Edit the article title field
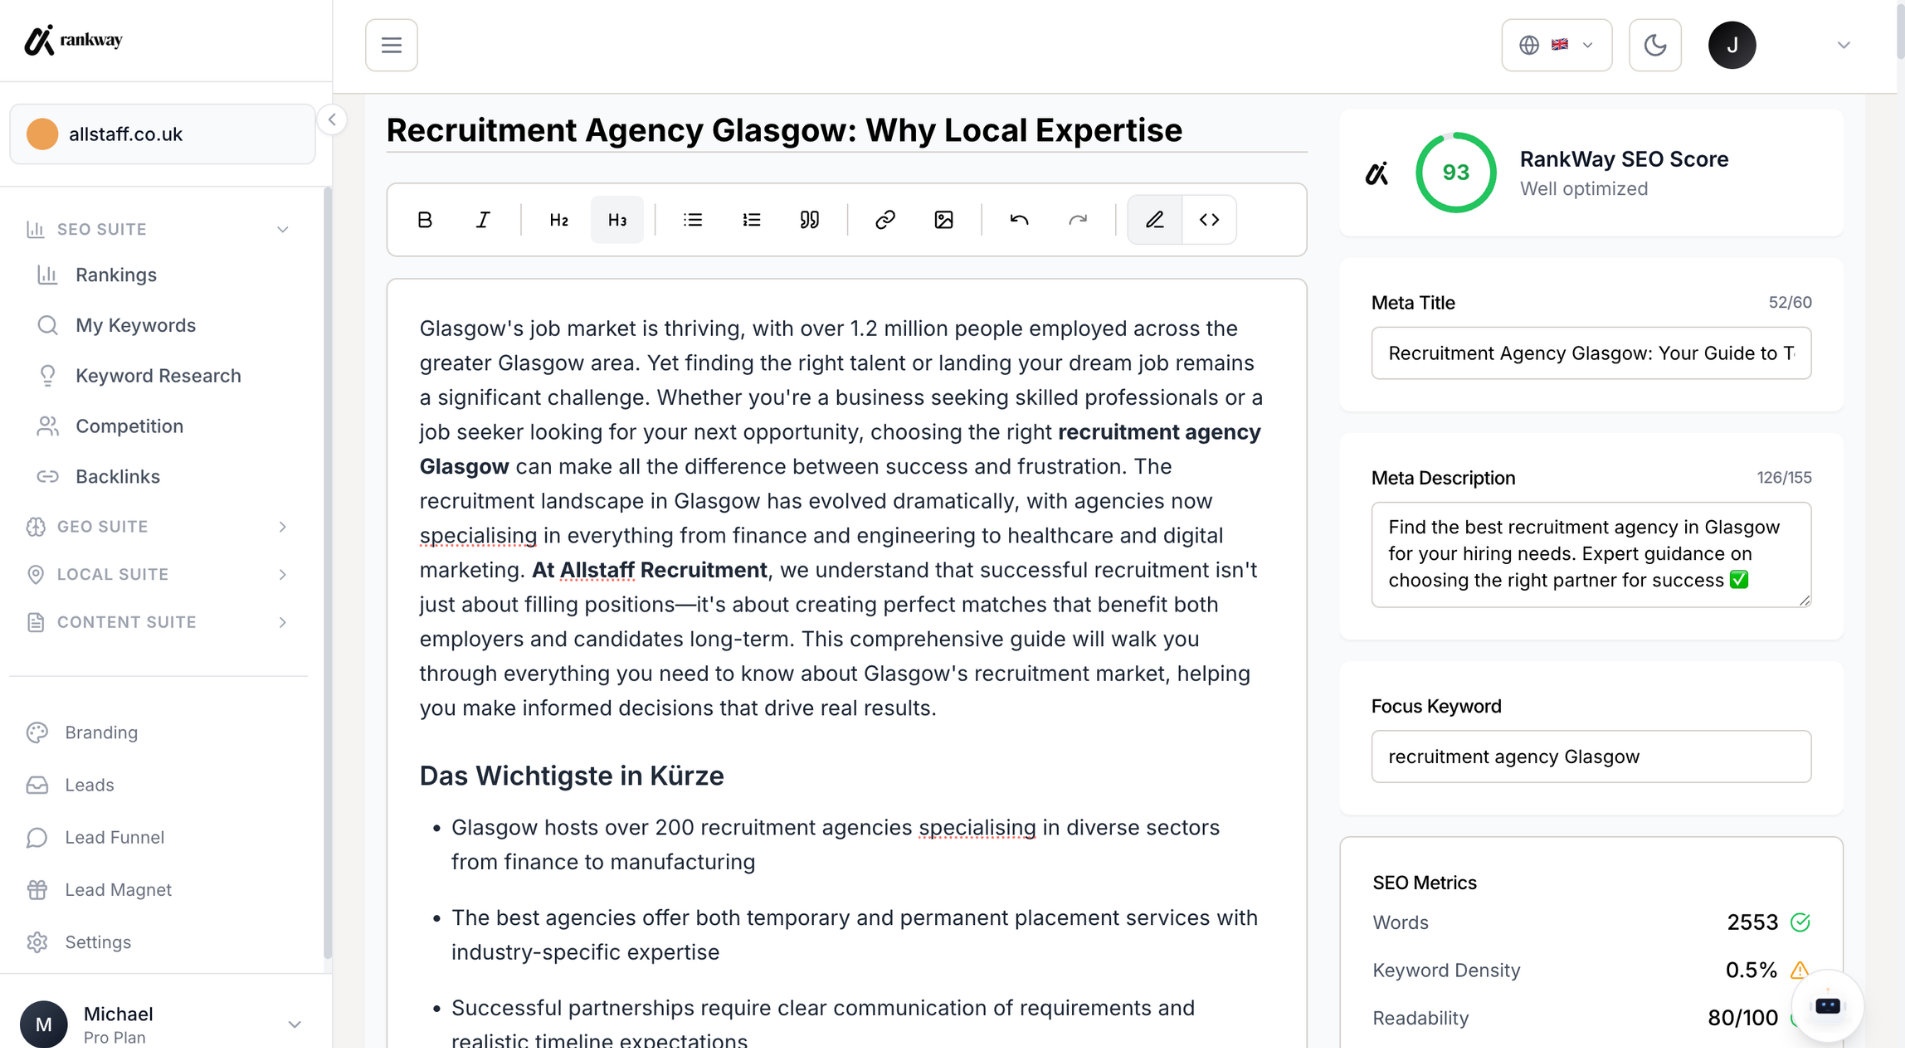 [x=846, y=130]
